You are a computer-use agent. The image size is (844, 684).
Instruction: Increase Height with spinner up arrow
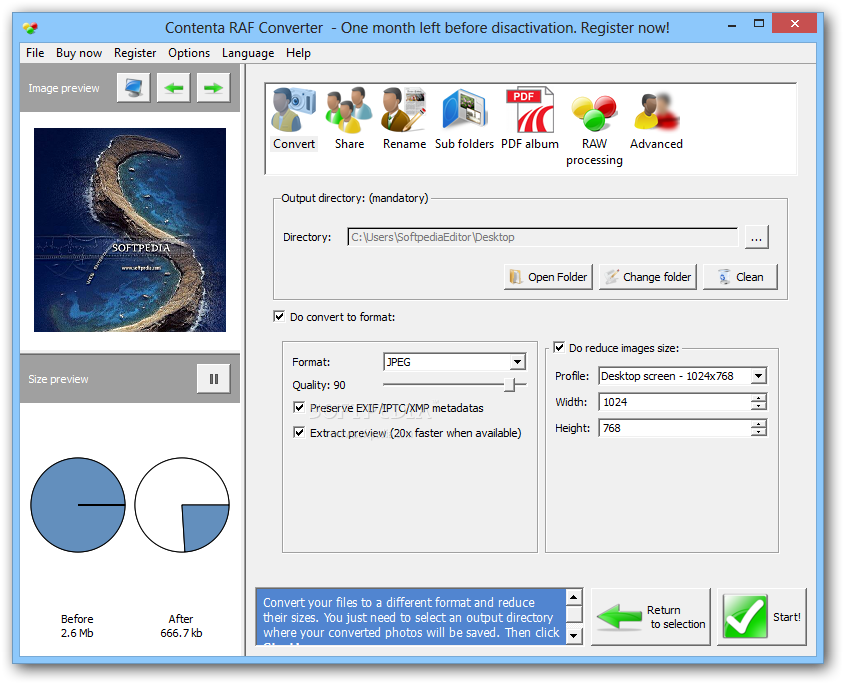pos(758,424)
